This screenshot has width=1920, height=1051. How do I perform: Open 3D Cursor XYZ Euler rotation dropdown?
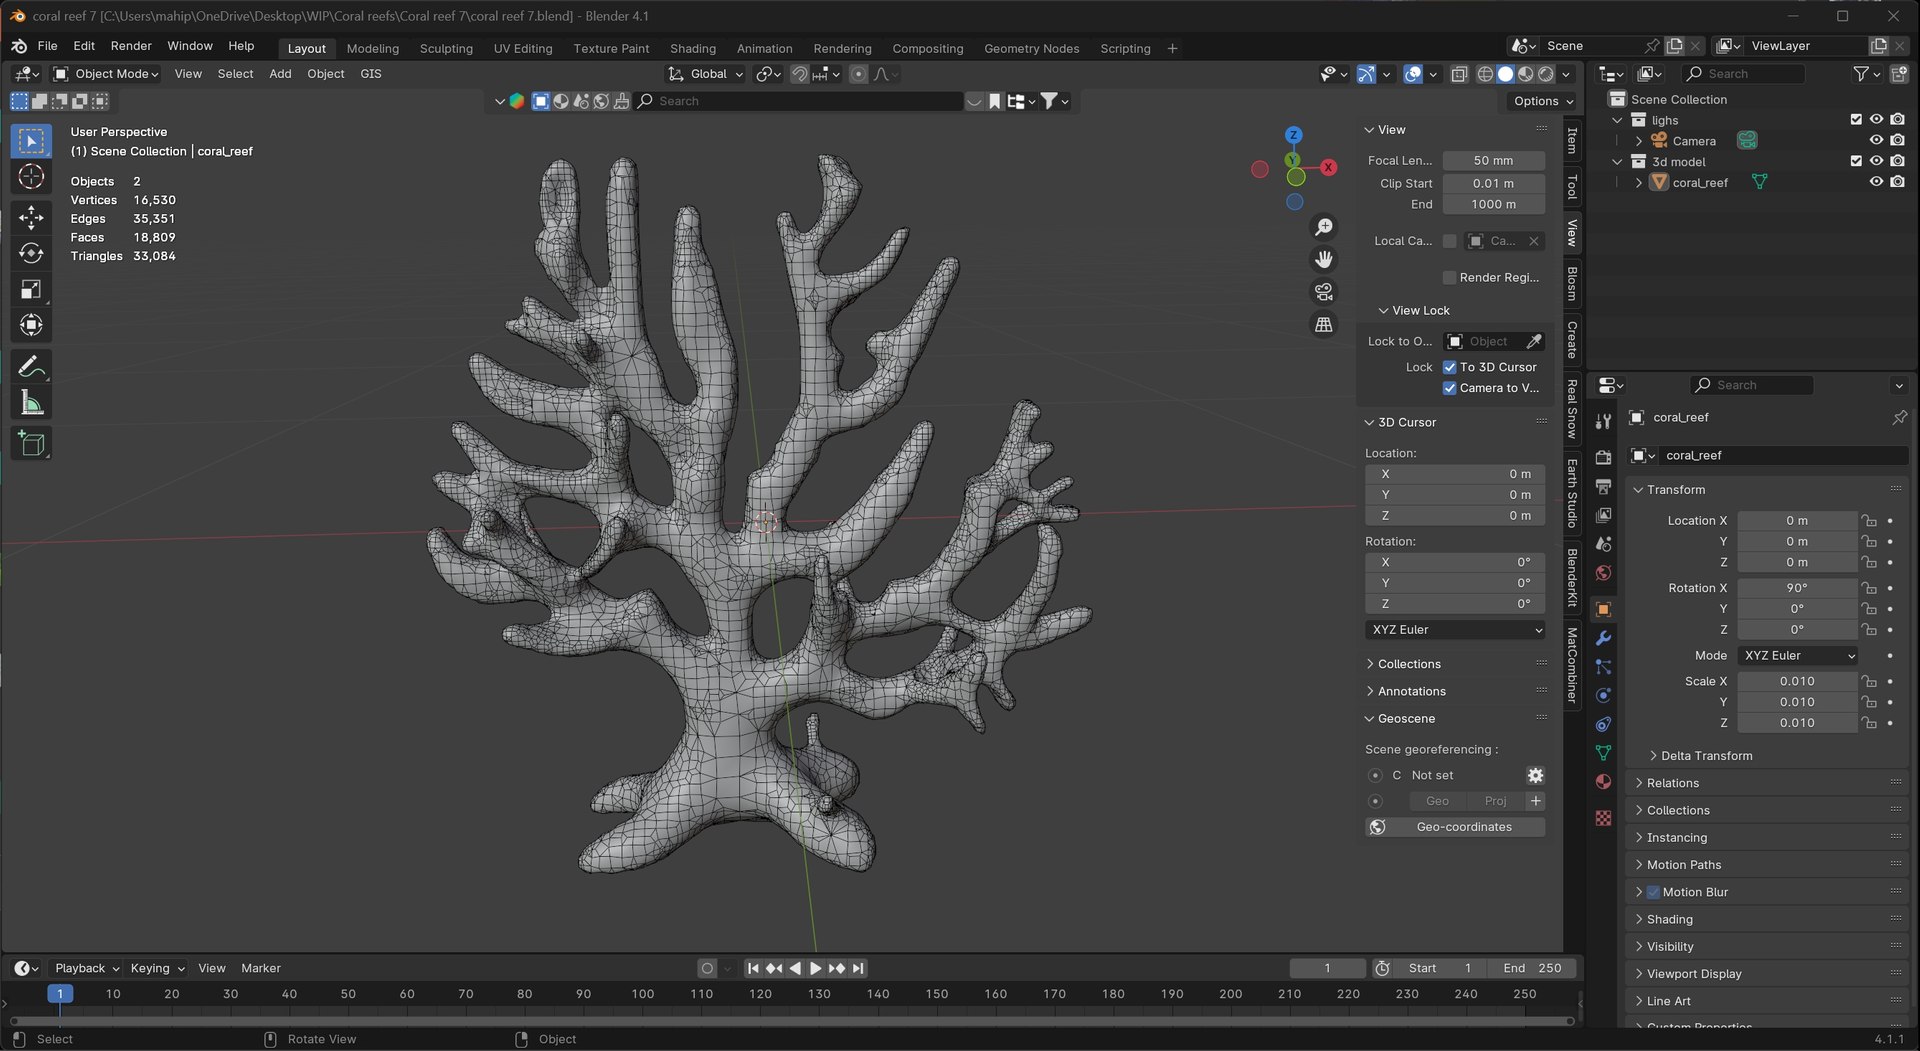(x=1455, y=630)
